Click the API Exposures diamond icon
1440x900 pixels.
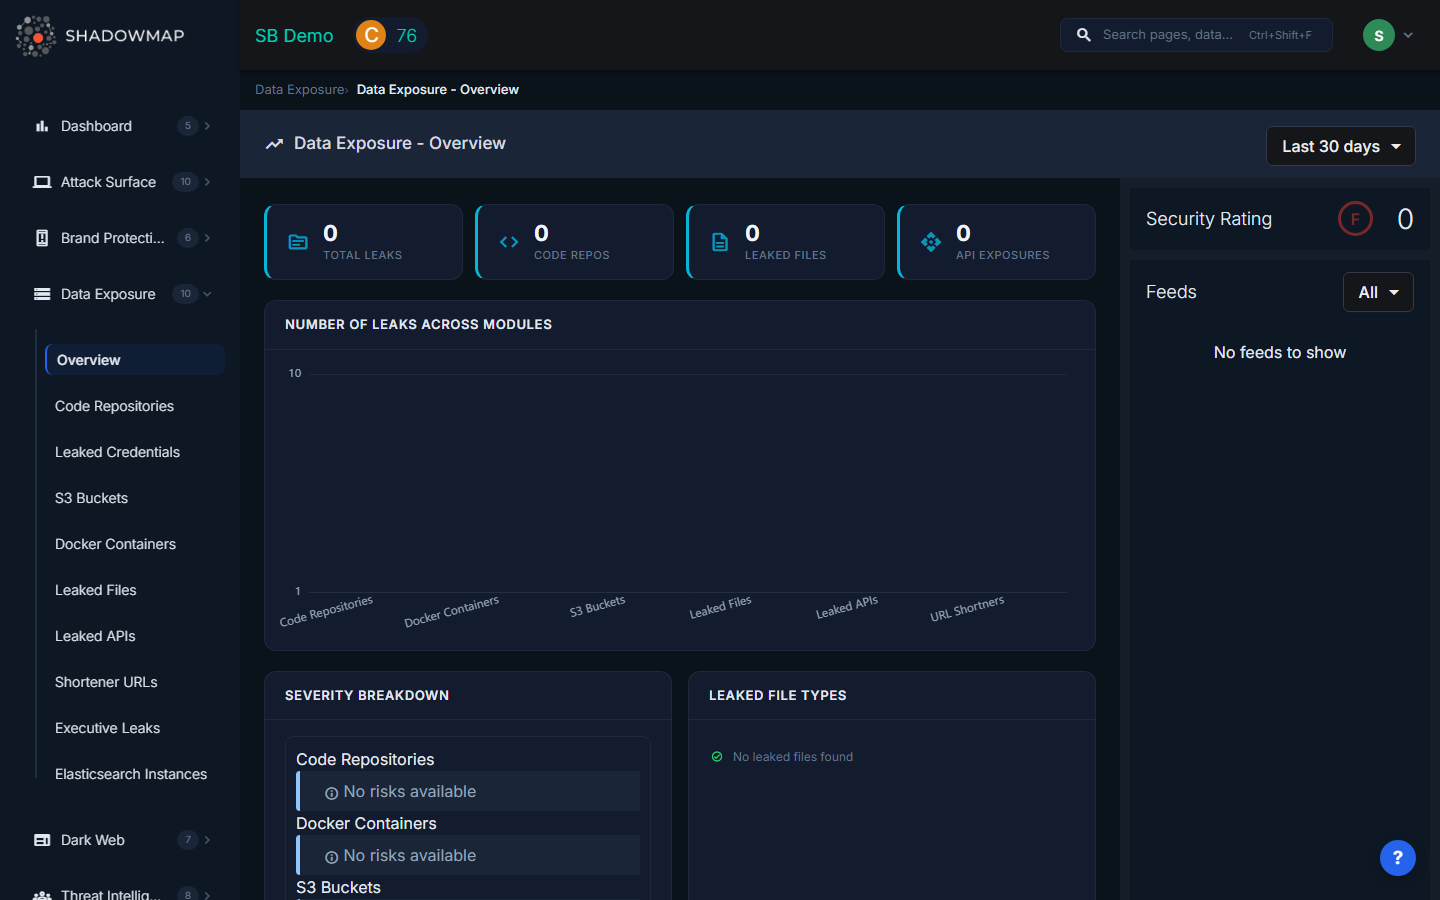tap(930, 241)
